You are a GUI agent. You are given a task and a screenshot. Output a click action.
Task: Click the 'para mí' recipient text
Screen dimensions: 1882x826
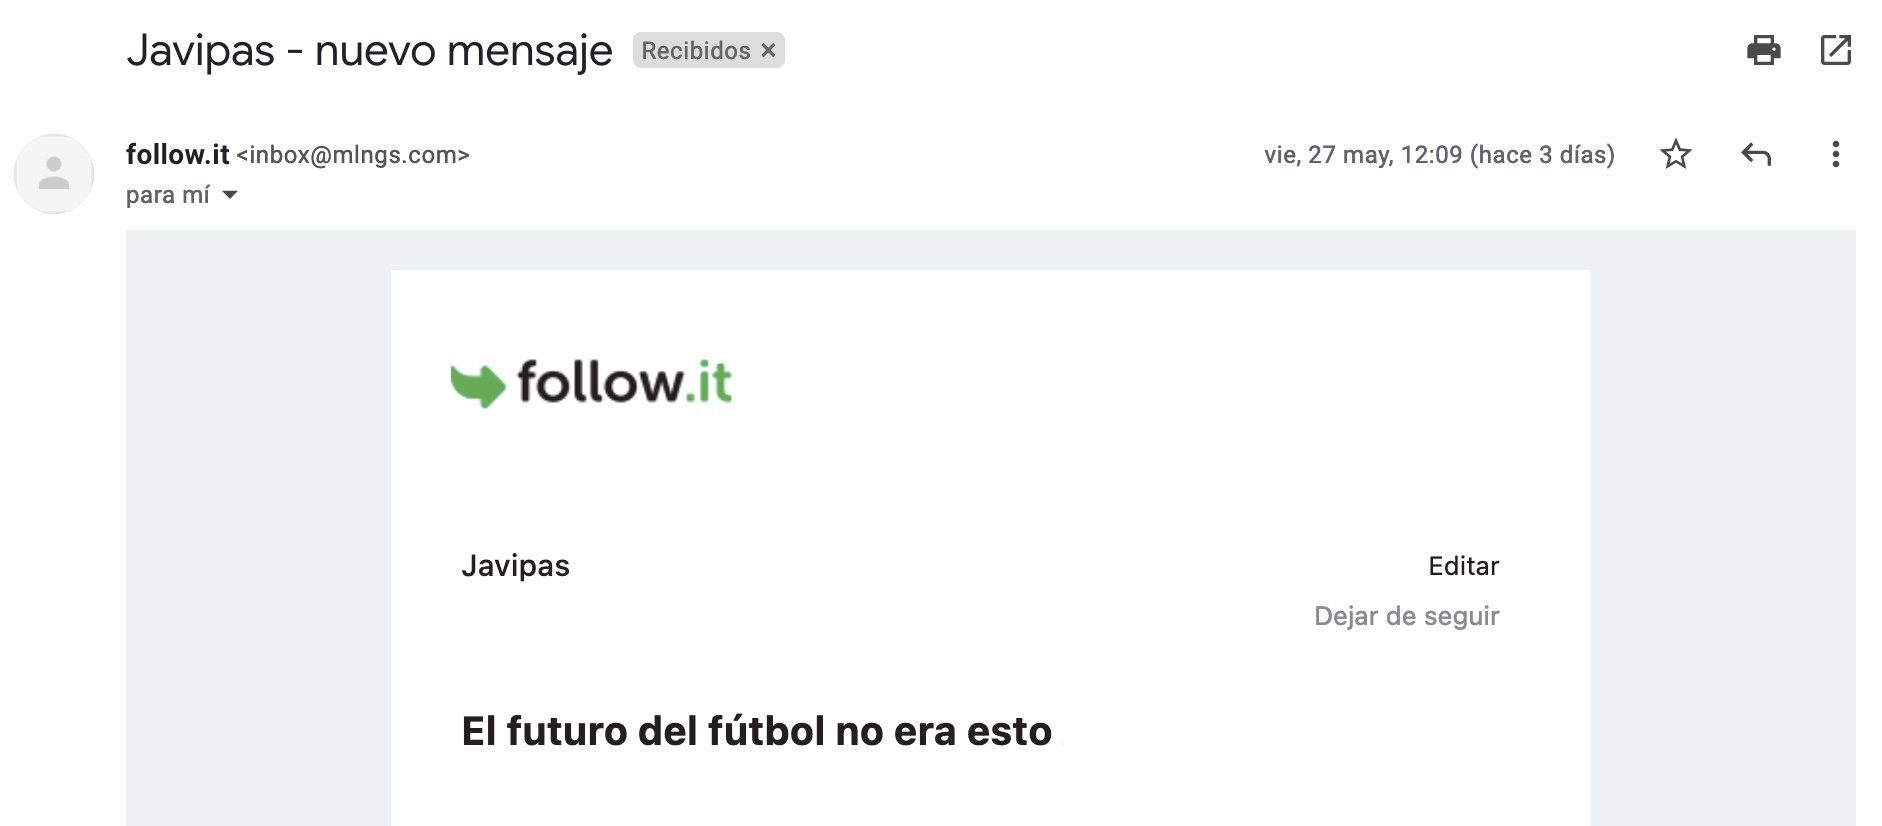click(167, 195)
